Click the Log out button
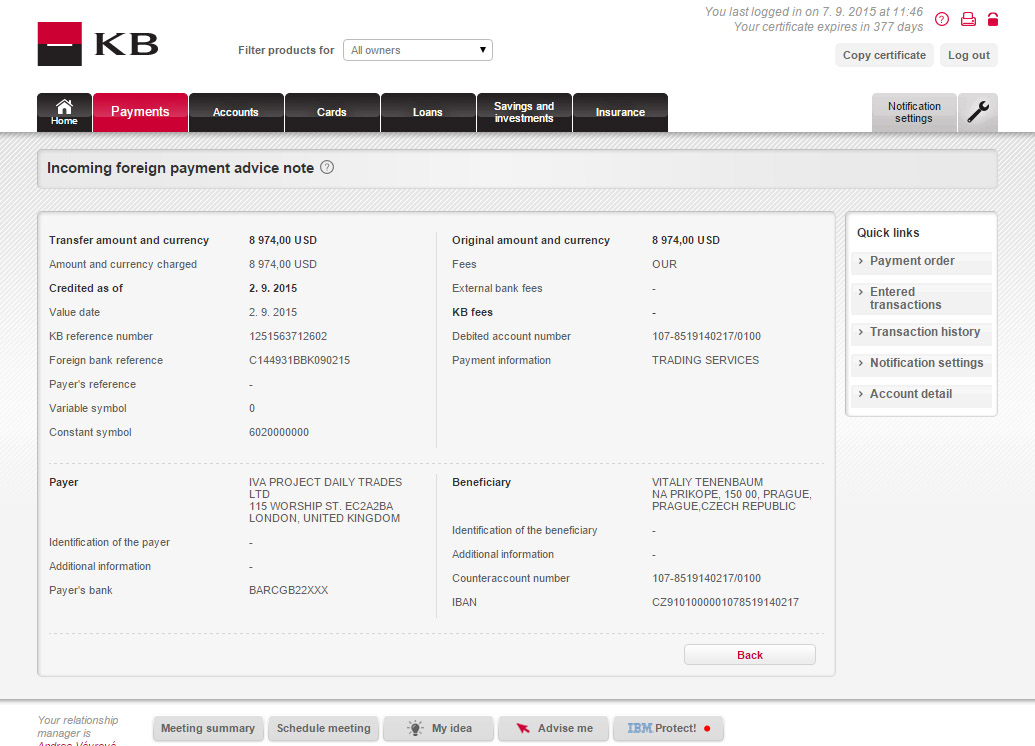Screen dimensions: 1035x746 point(968,55)
